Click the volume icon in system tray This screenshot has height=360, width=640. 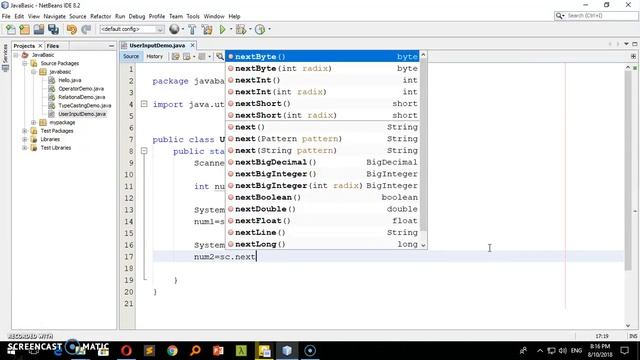[x=562, y=351]
